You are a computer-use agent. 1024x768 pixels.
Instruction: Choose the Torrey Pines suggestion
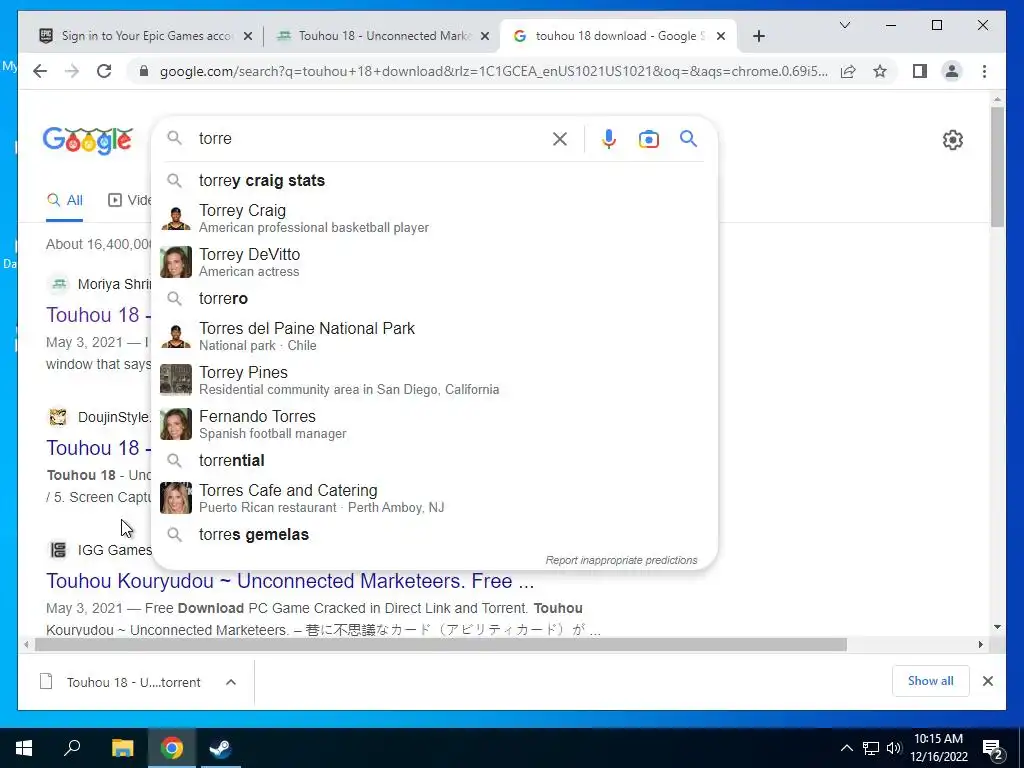coord(434,380)
